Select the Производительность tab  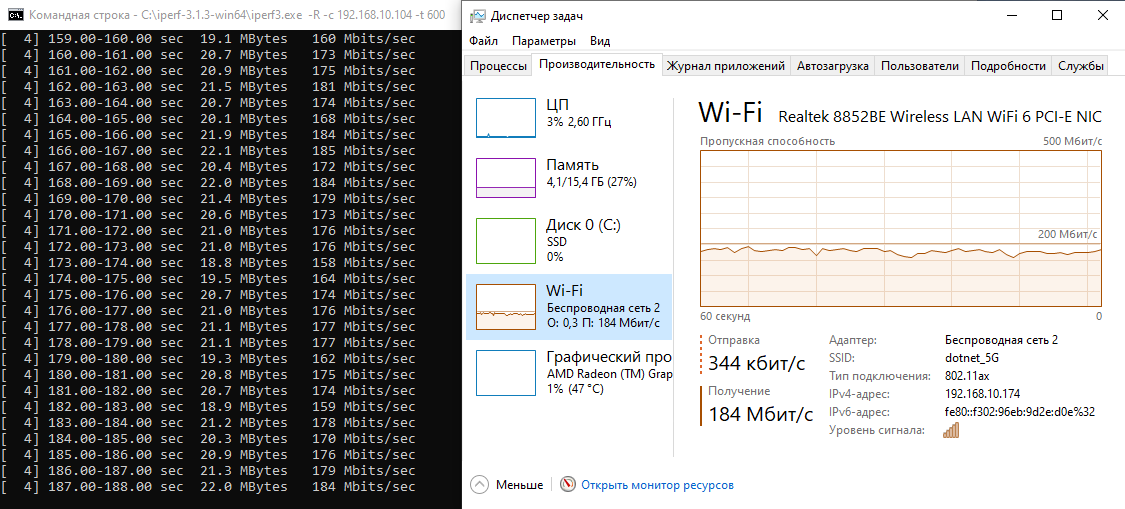point(597,65)
